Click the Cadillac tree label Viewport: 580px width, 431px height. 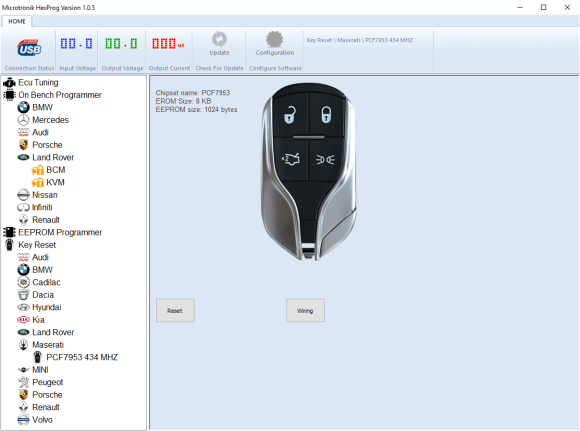pyautogui.click(x=46, y=282)
